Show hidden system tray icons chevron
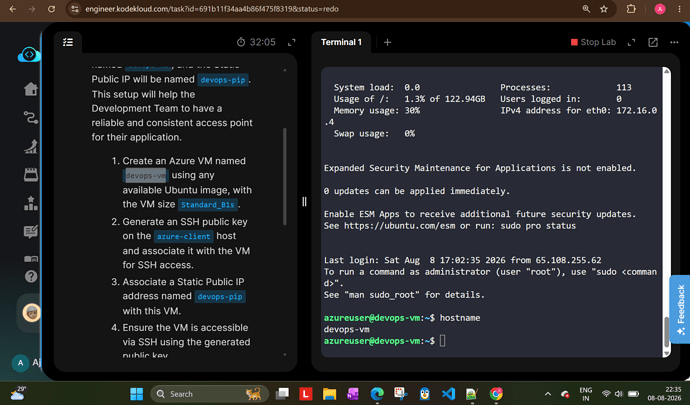The image size is (690, 405). 548,394
